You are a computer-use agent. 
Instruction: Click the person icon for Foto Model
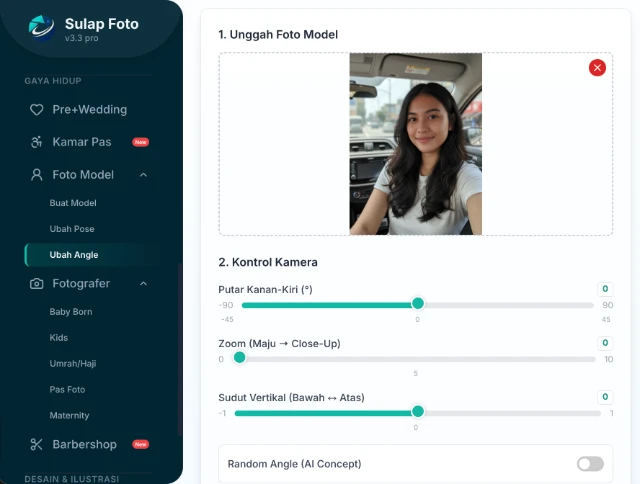[x=37, y=175]
